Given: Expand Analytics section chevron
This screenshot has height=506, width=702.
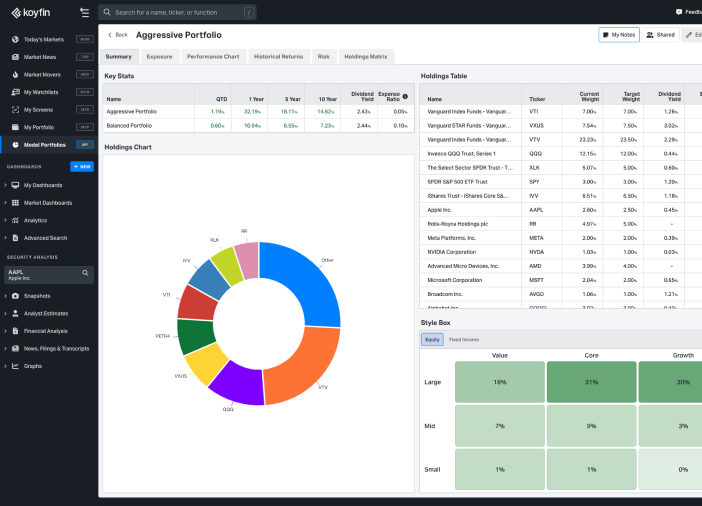Looking at the screenshot, I should (x=5, y=220).
